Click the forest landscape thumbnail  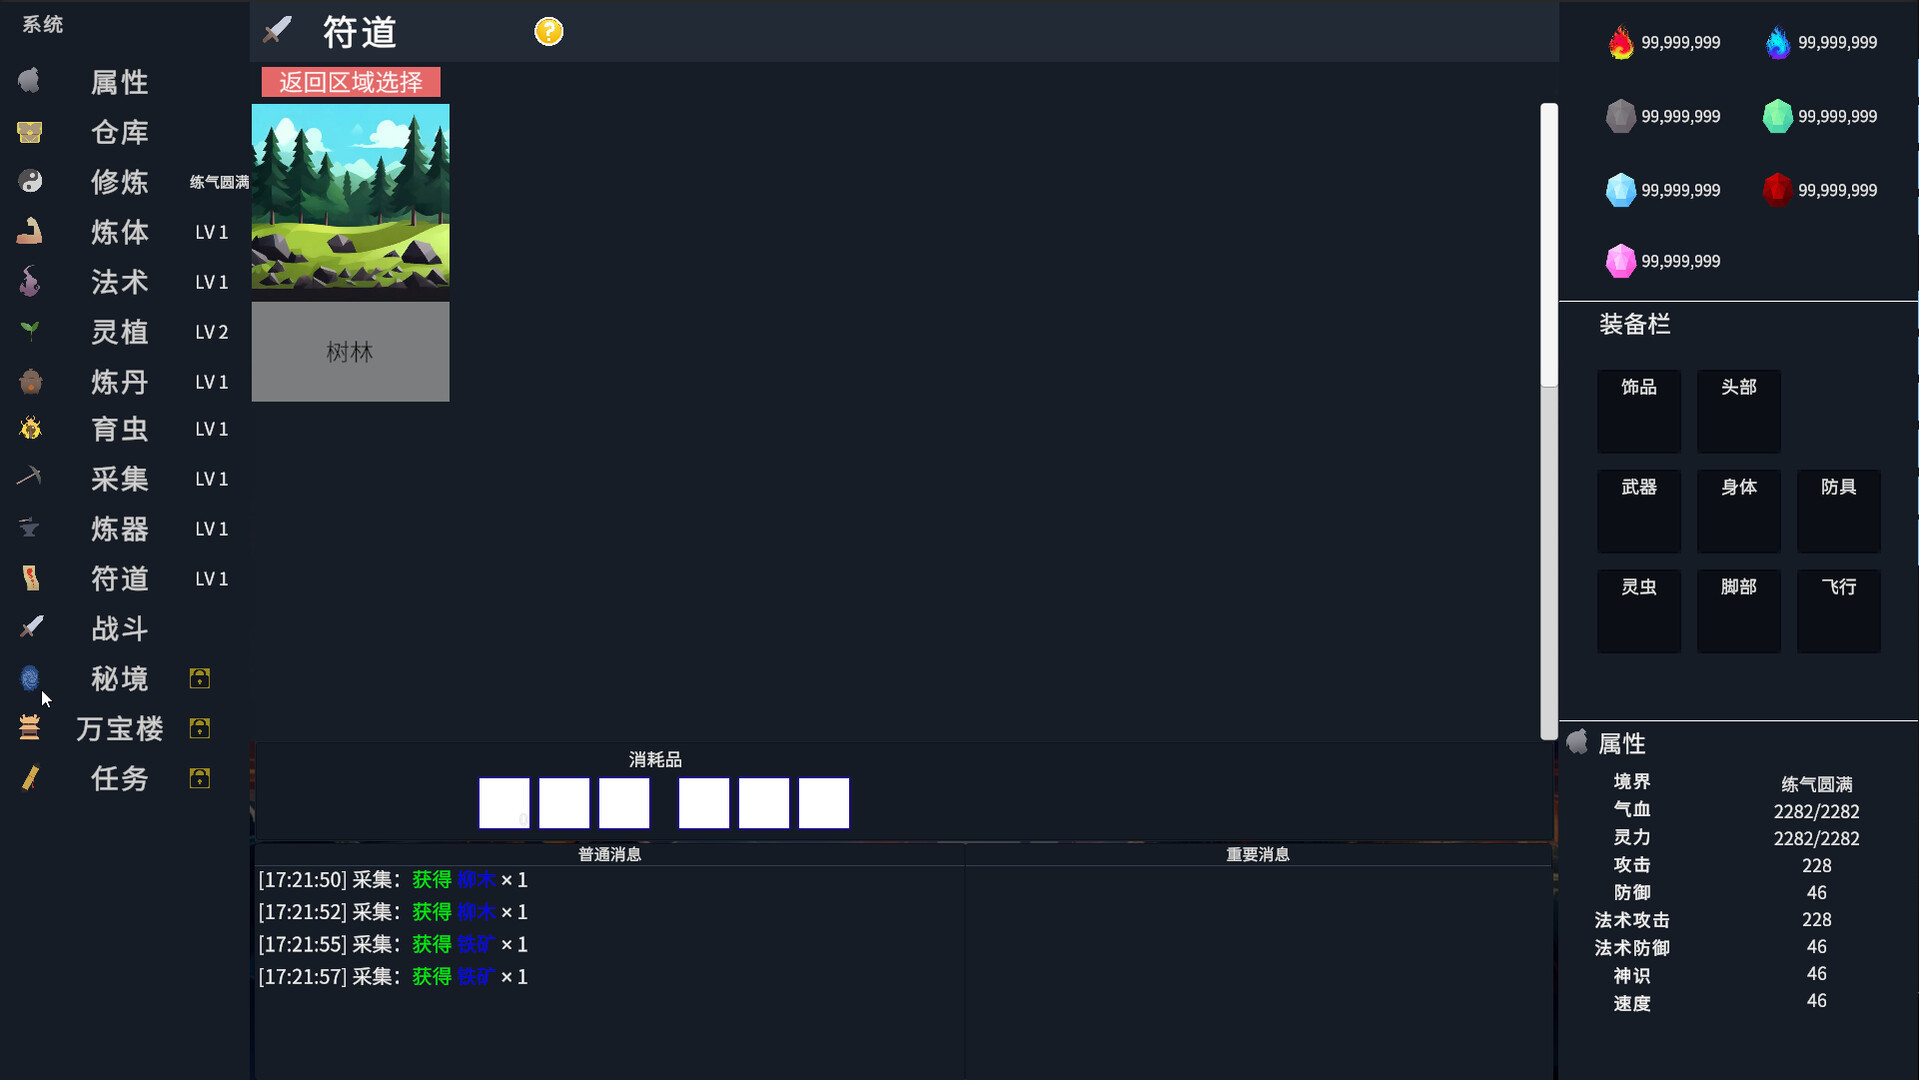point(350,197)
